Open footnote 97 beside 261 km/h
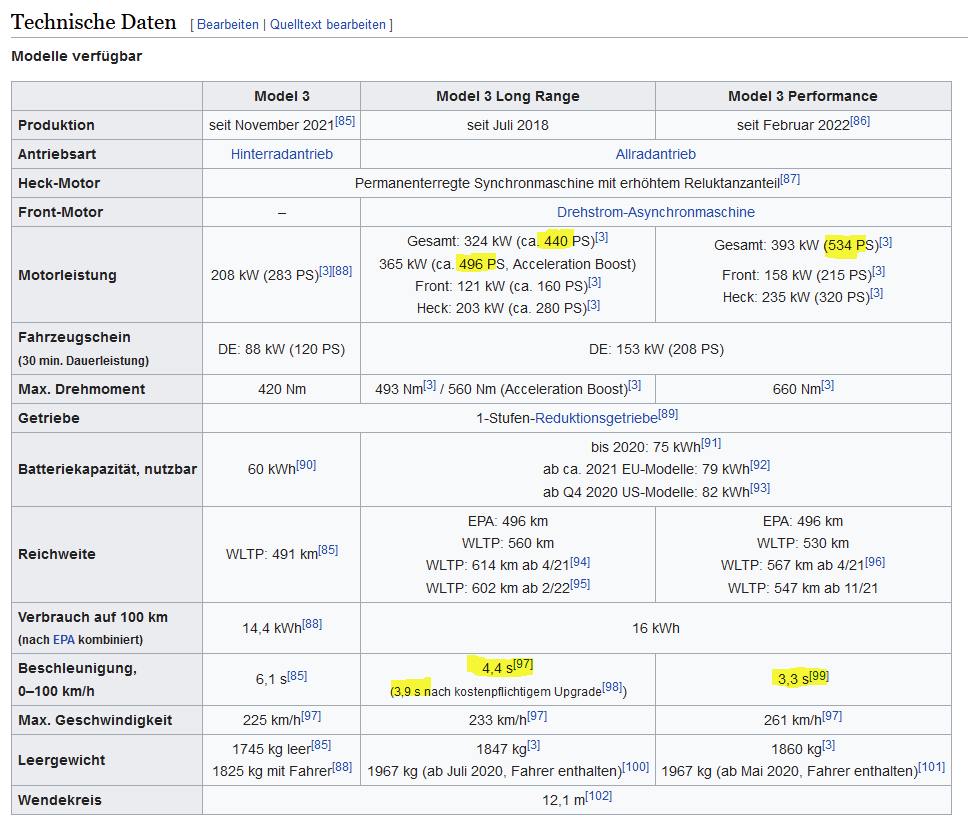The image size is (968, 831). coord(832,716)
